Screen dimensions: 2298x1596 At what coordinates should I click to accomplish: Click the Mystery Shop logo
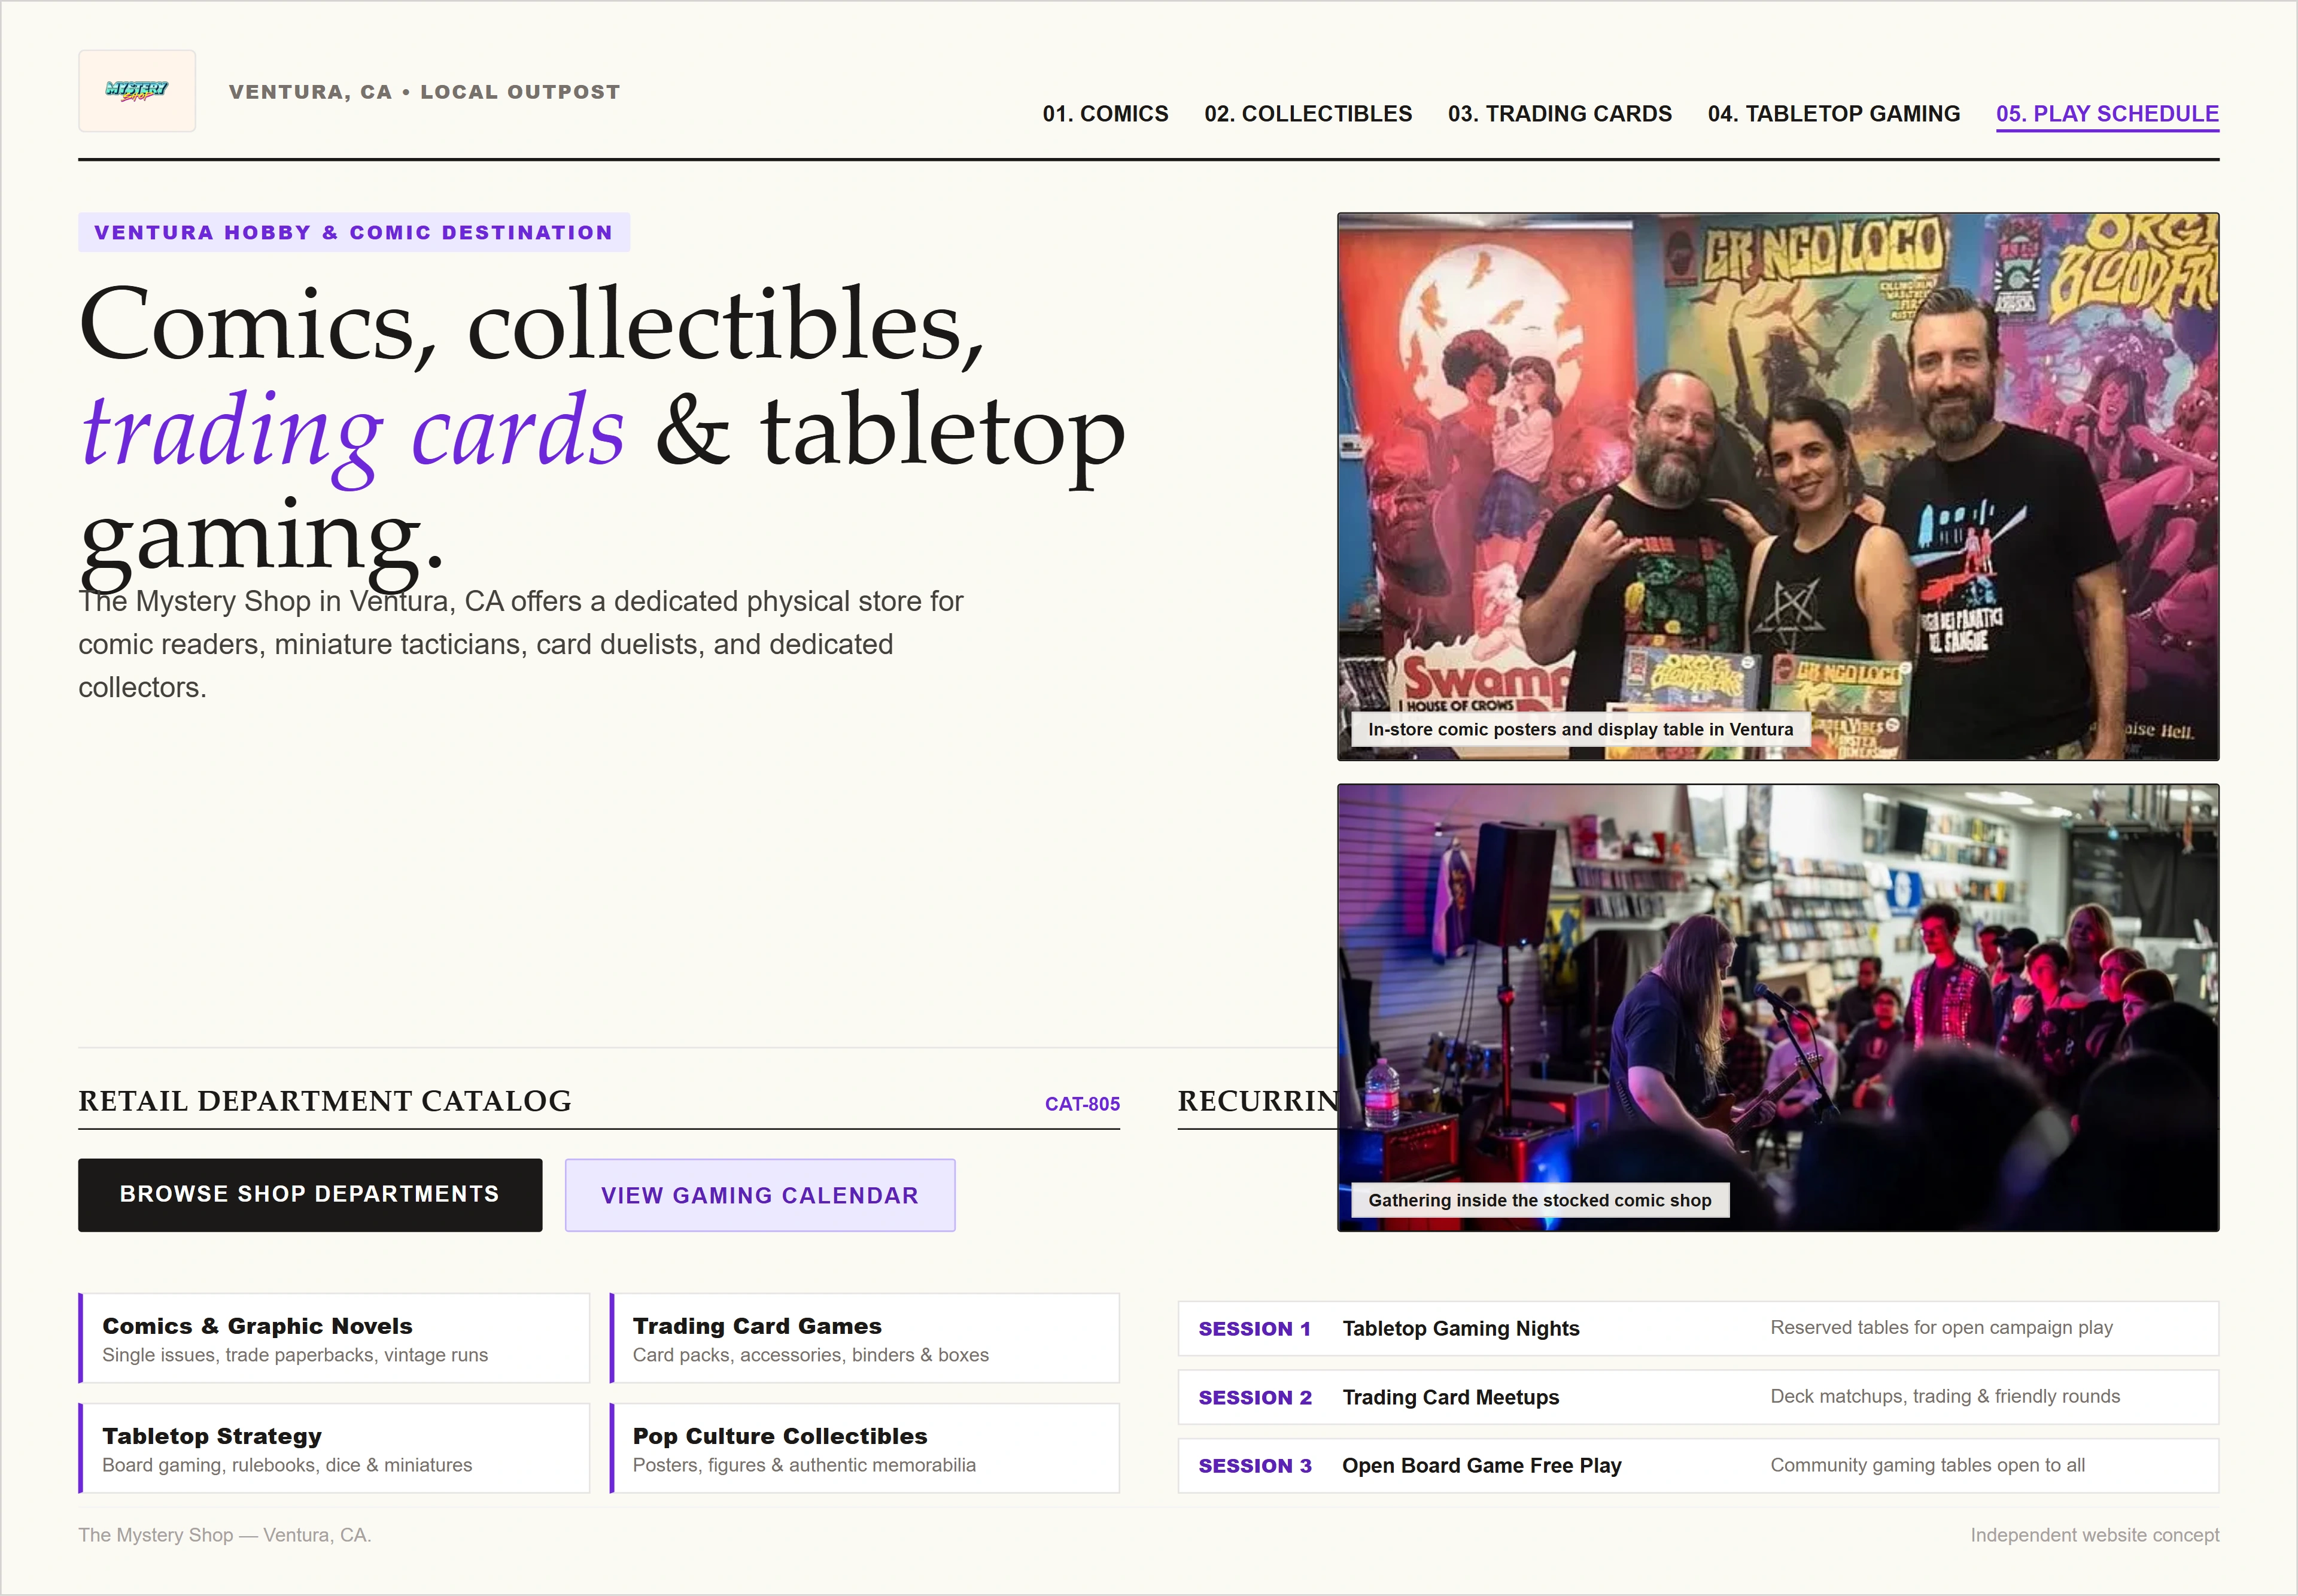tap(137, 91)
